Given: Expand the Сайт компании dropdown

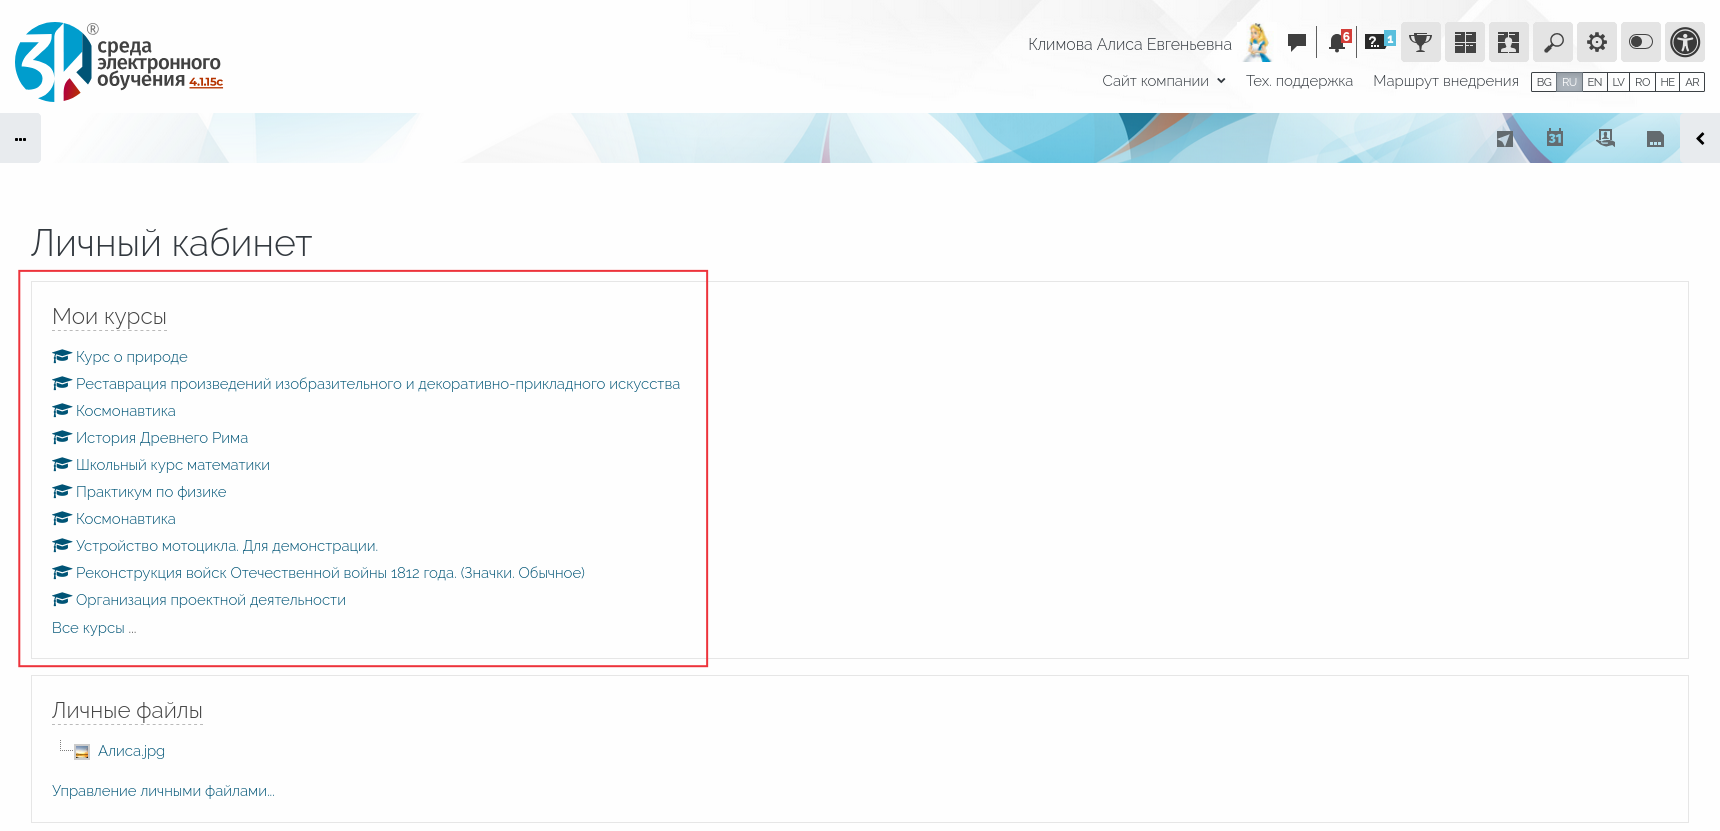Looking at the screenshot, I should pos(1163,81).
